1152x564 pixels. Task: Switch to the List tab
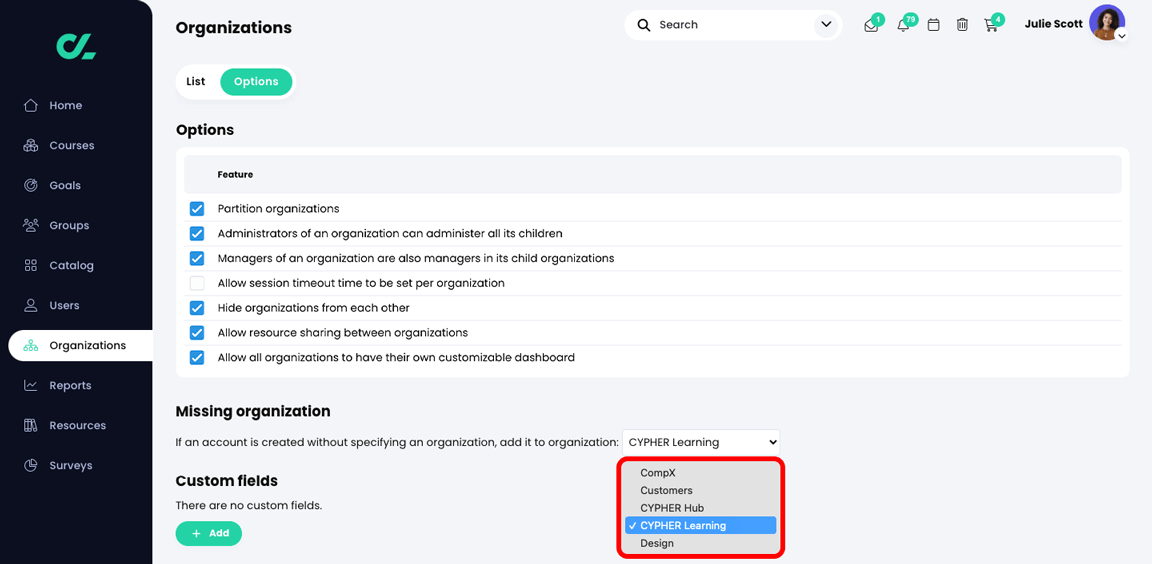195,82
